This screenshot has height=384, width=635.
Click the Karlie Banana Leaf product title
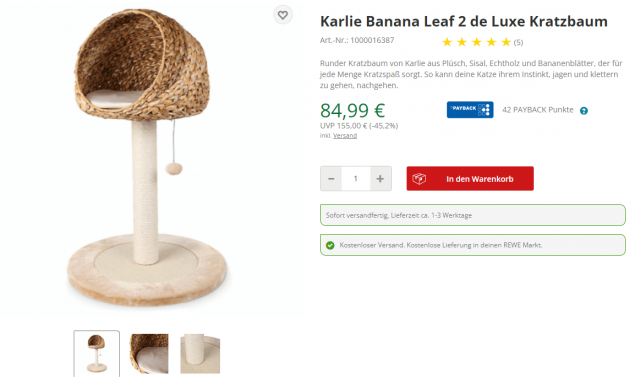[x=464, y=21]
